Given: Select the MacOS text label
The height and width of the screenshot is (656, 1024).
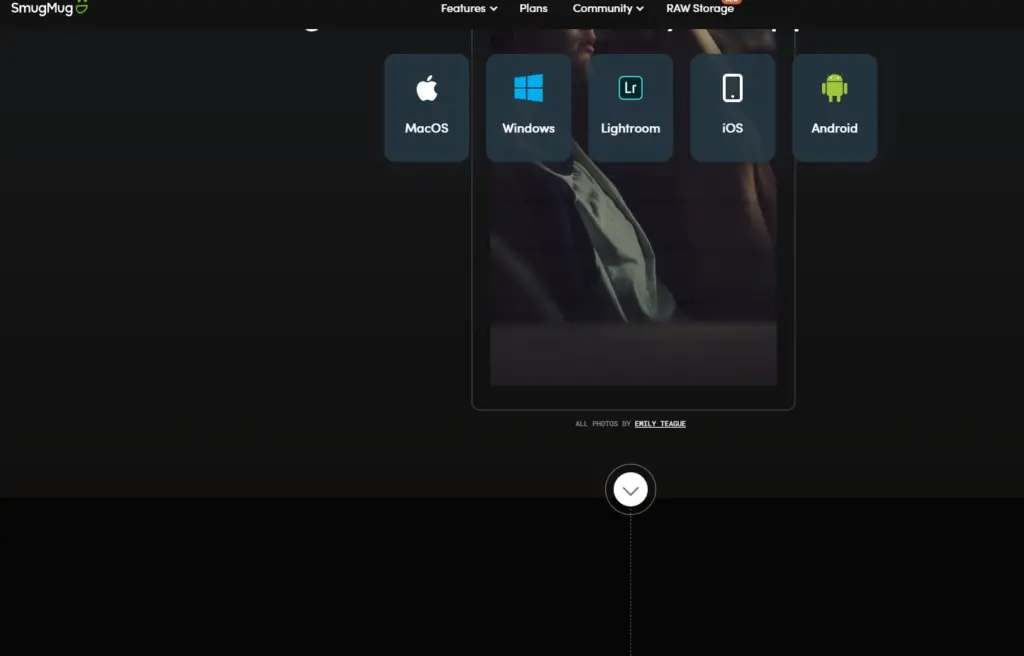Looking at the screenshot, I should pyautogui.click(x=427, y=128).
